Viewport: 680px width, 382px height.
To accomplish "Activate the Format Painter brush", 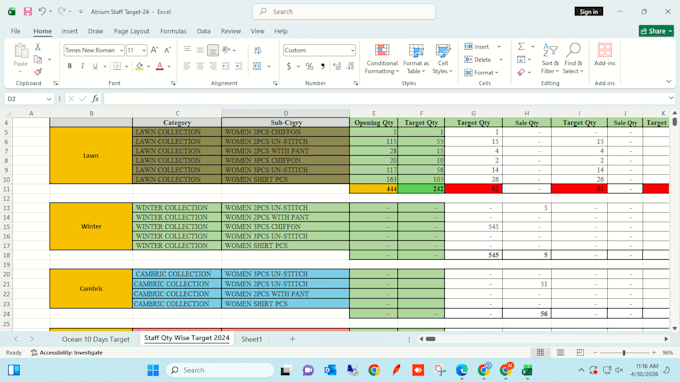I will click(38, 72).
